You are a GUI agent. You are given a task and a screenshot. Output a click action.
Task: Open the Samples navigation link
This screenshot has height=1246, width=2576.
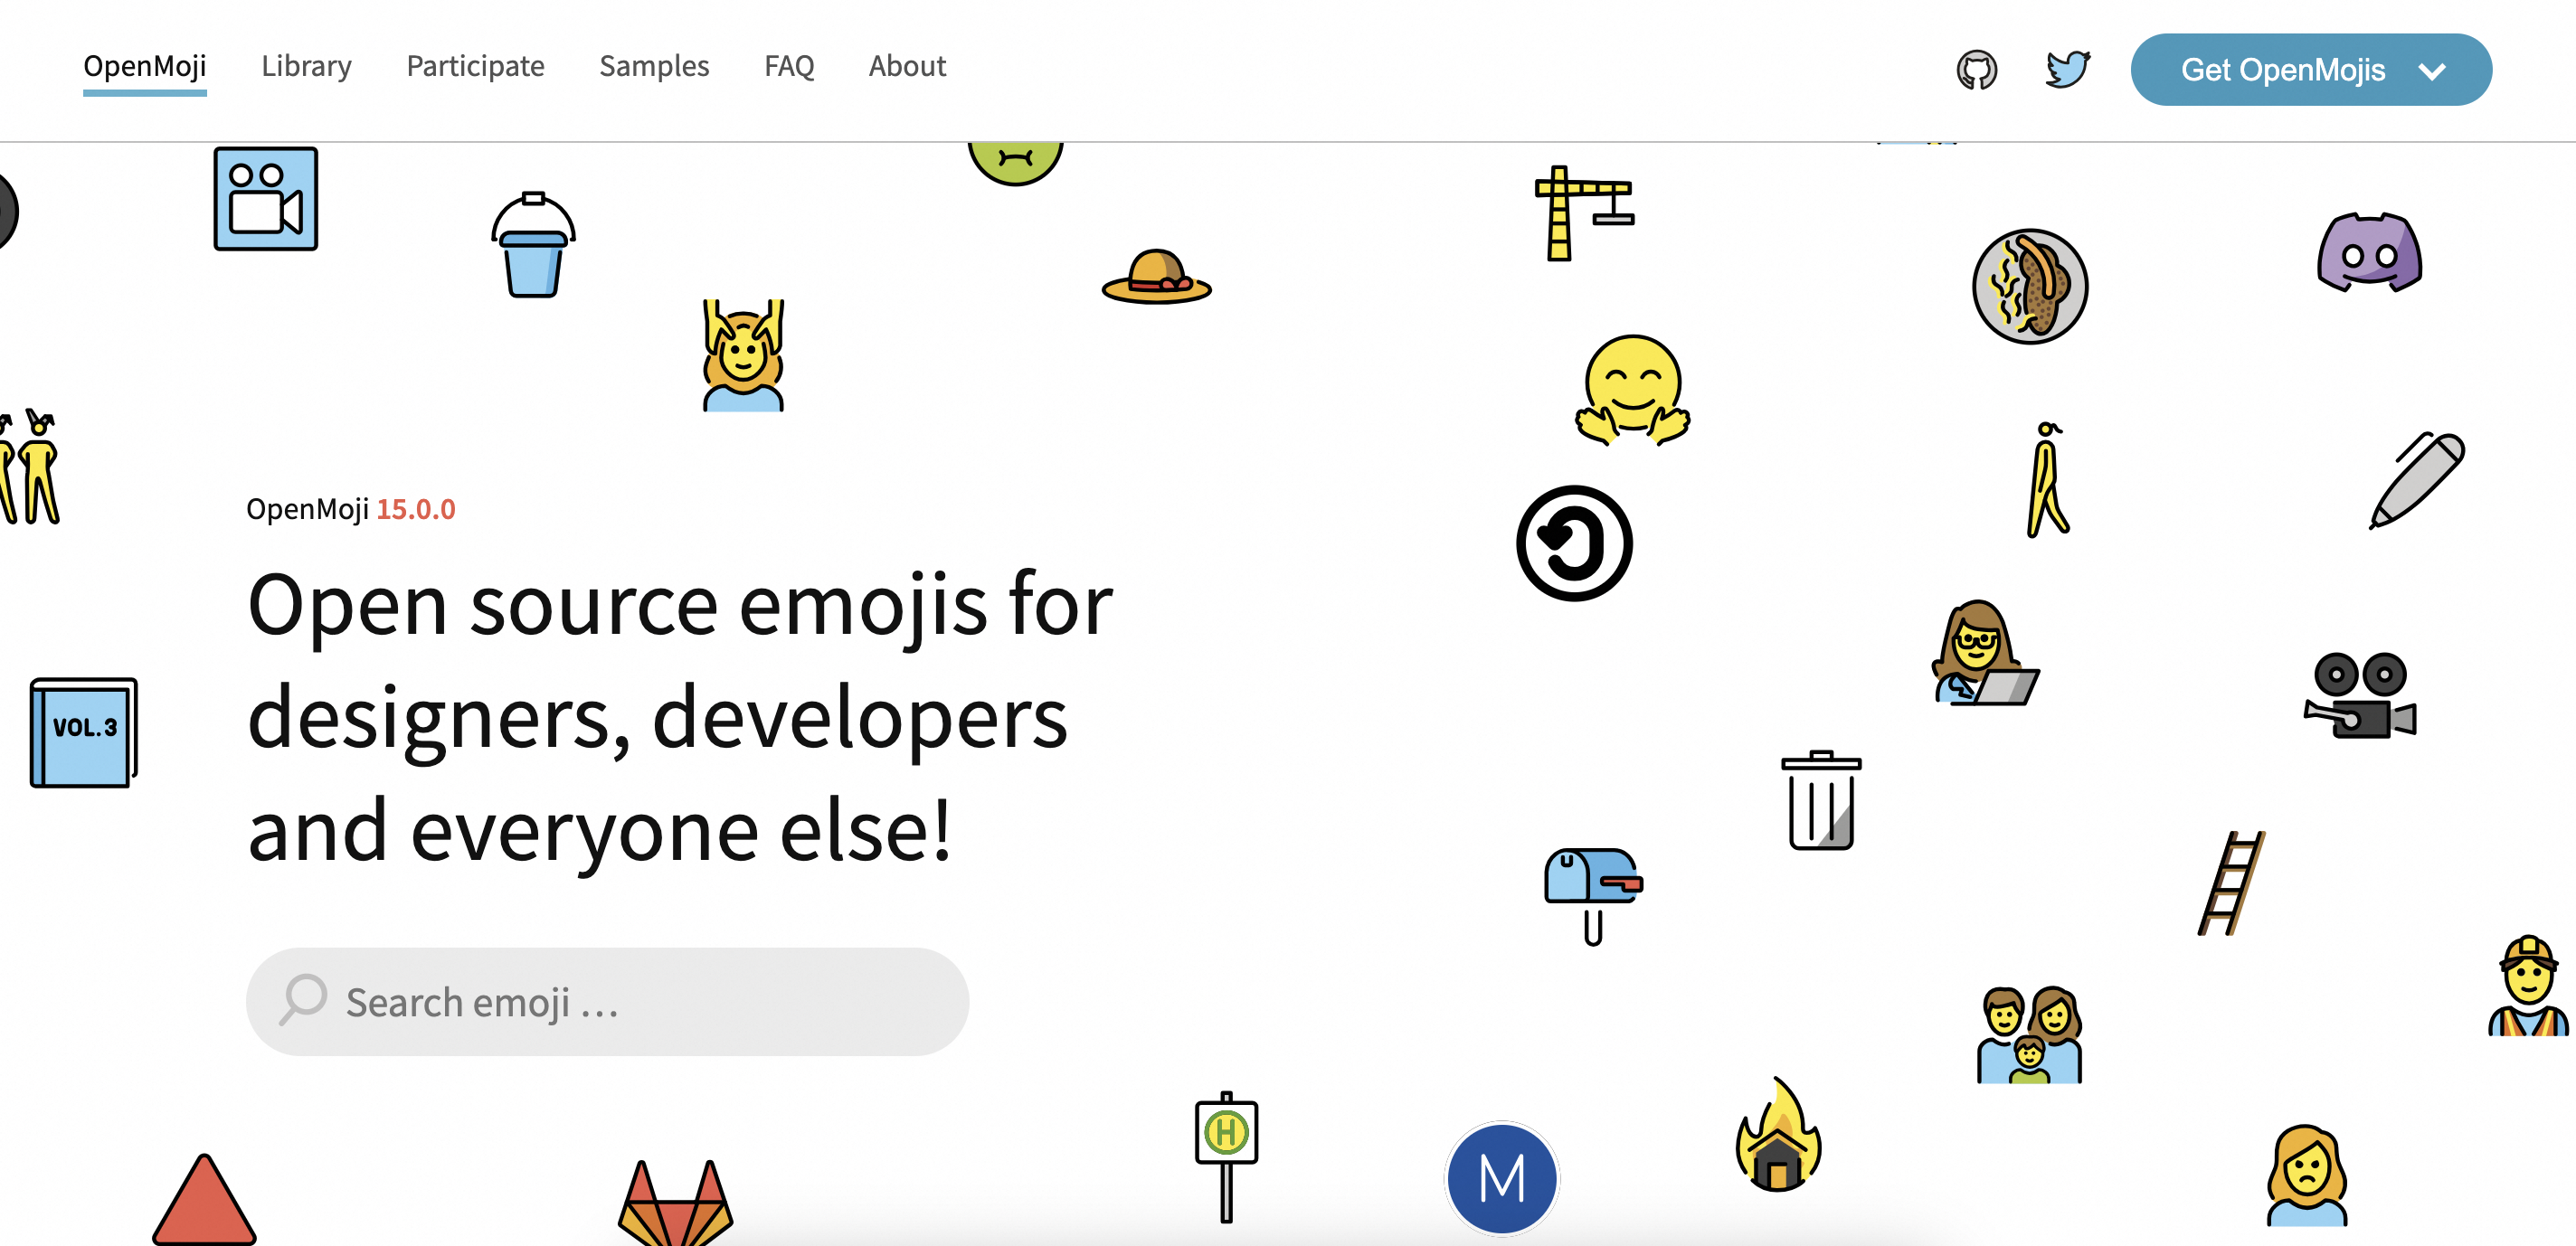click(654, 66)
